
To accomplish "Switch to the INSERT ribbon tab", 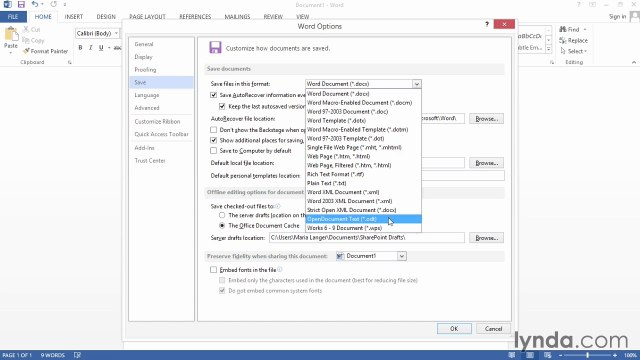I will pyautogui.click(x=73, y=17).
